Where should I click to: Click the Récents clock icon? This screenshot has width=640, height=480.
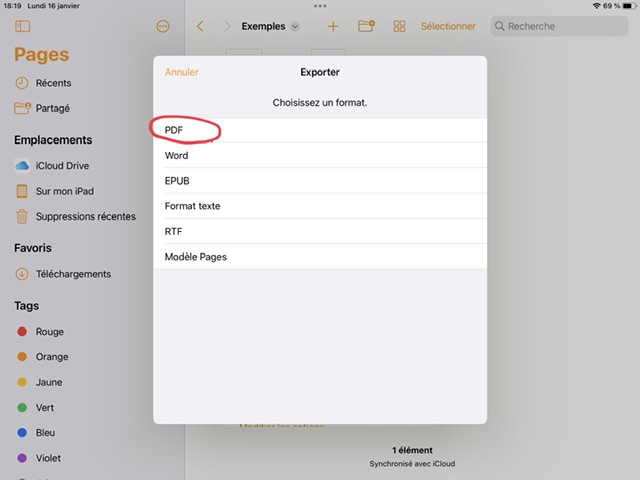tap(22, 83)
